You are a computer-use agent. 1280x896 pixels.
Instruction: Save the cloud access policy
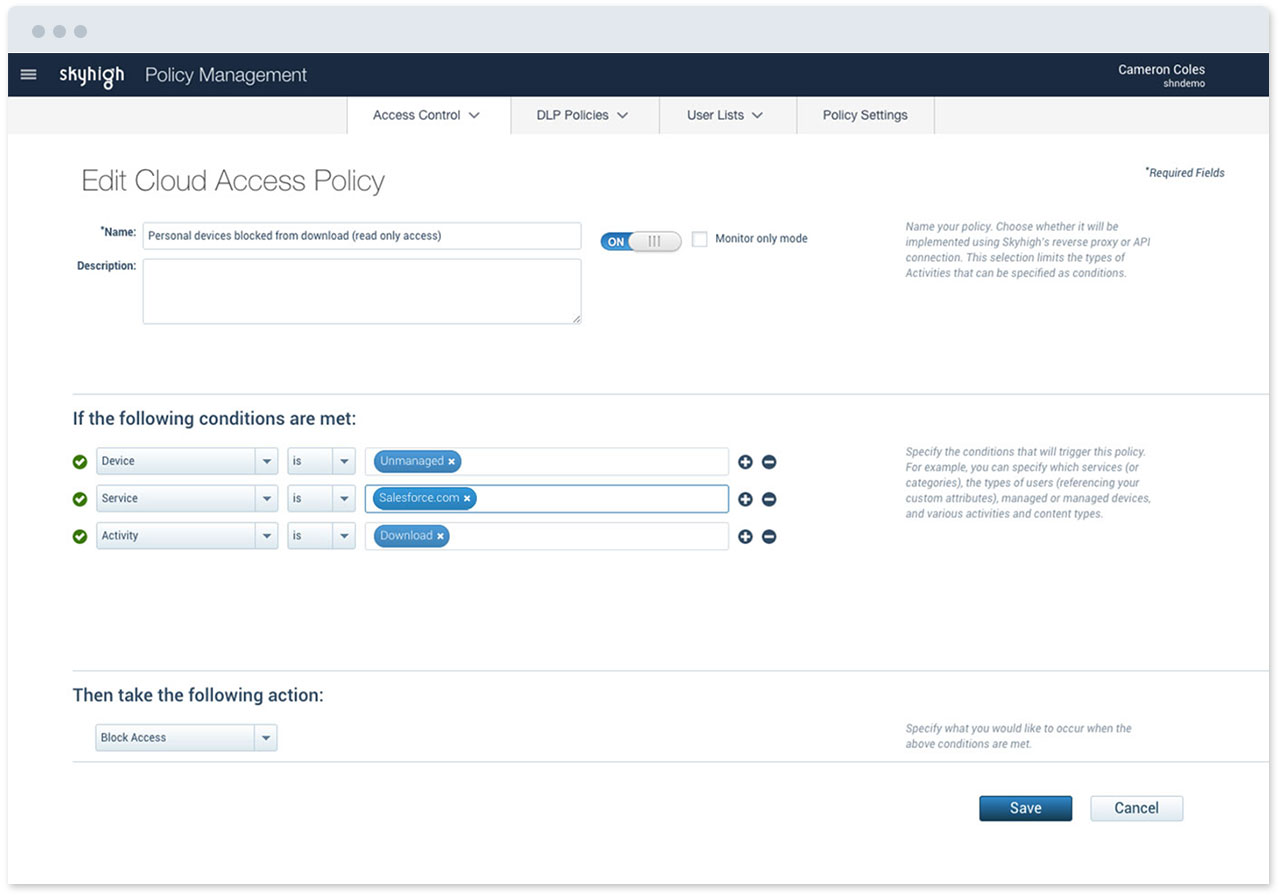tap(1025, 808)
